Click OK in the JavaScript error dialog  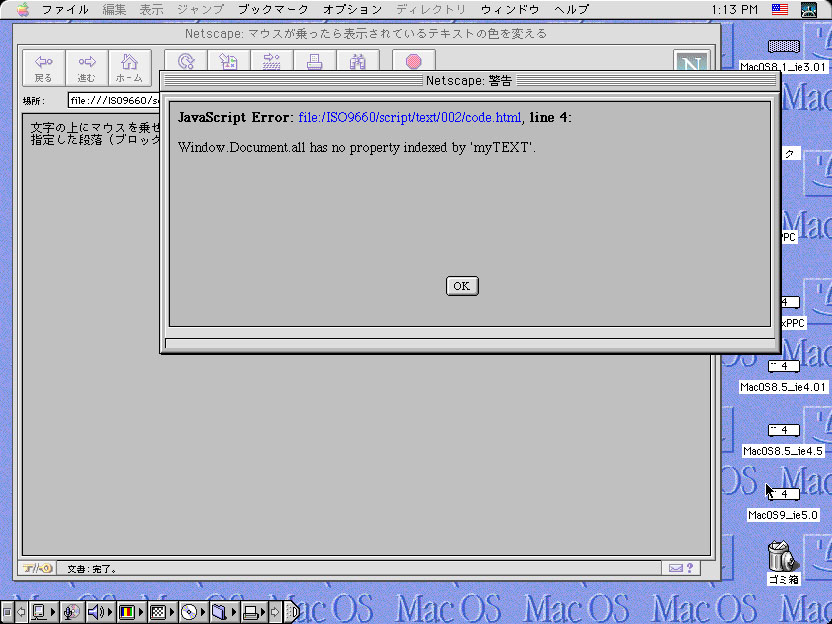[462, 286]
